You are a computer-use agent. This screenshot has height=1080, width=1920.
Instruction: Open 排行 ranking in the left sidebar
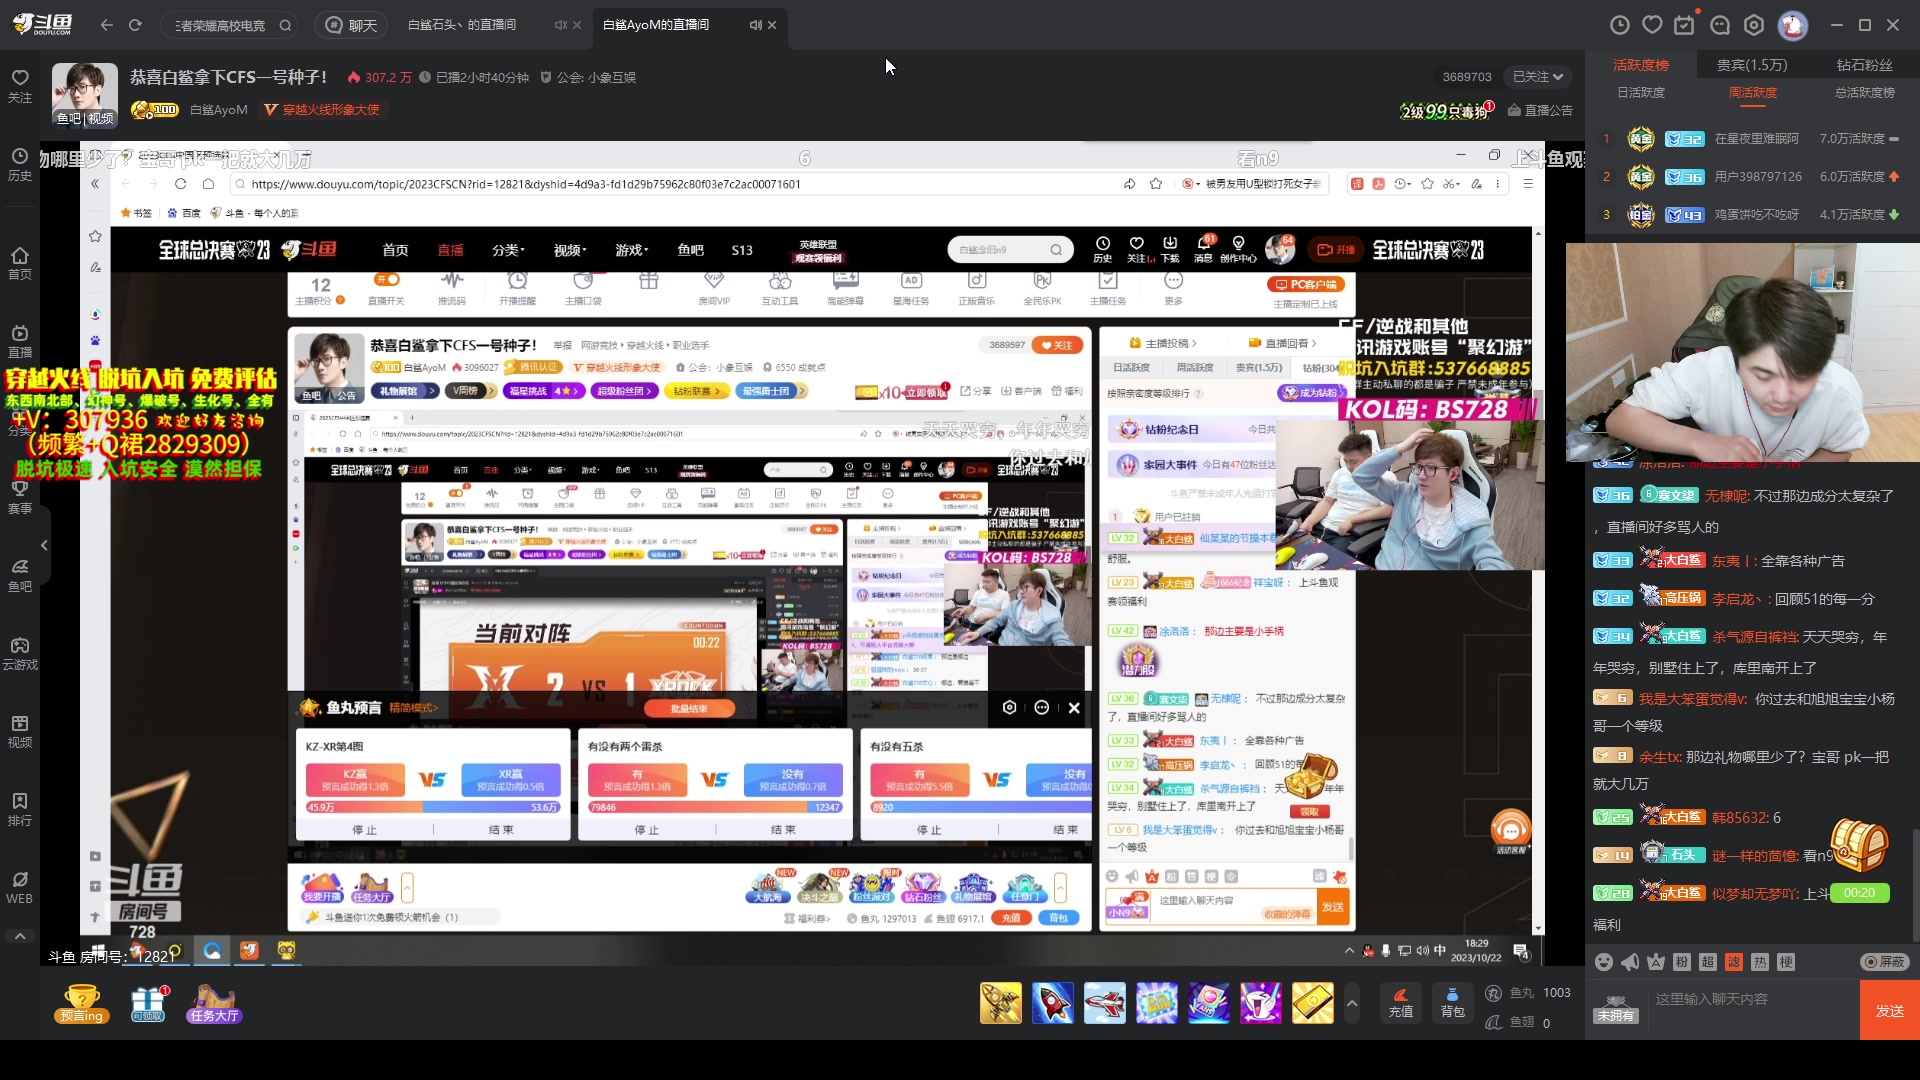(x=20, y=809)
